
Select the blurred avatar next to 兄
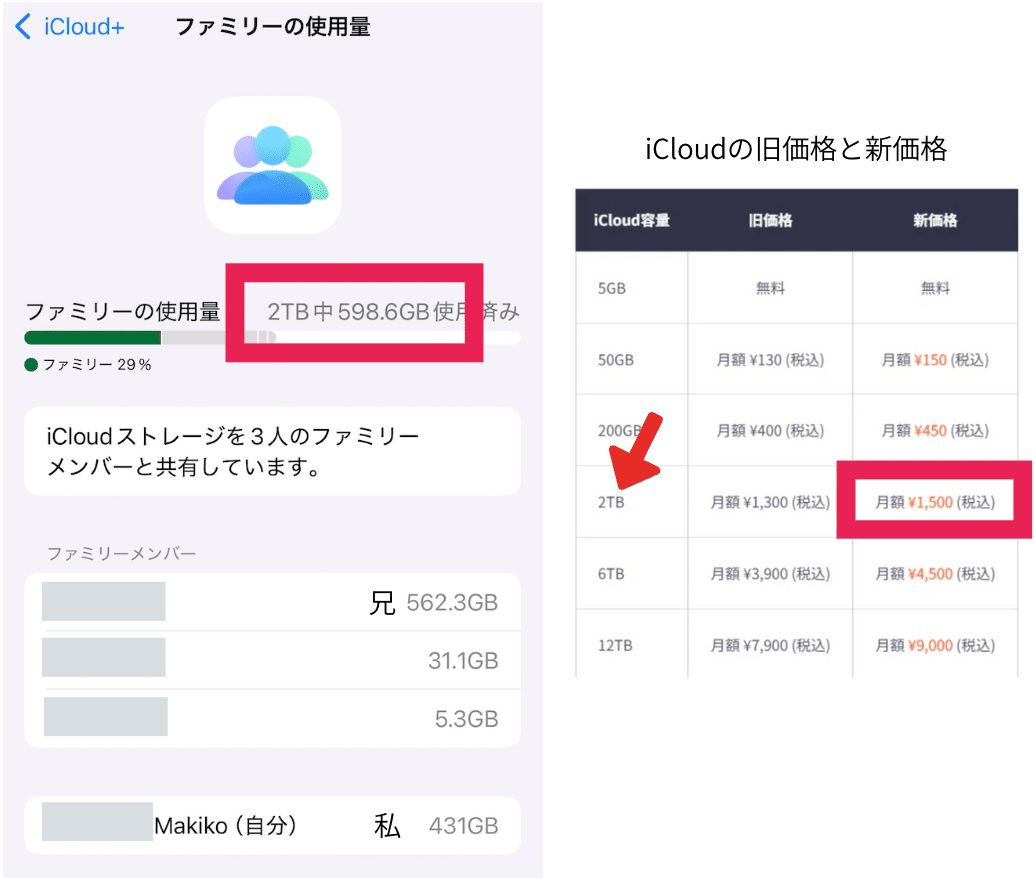click(105, 601)
